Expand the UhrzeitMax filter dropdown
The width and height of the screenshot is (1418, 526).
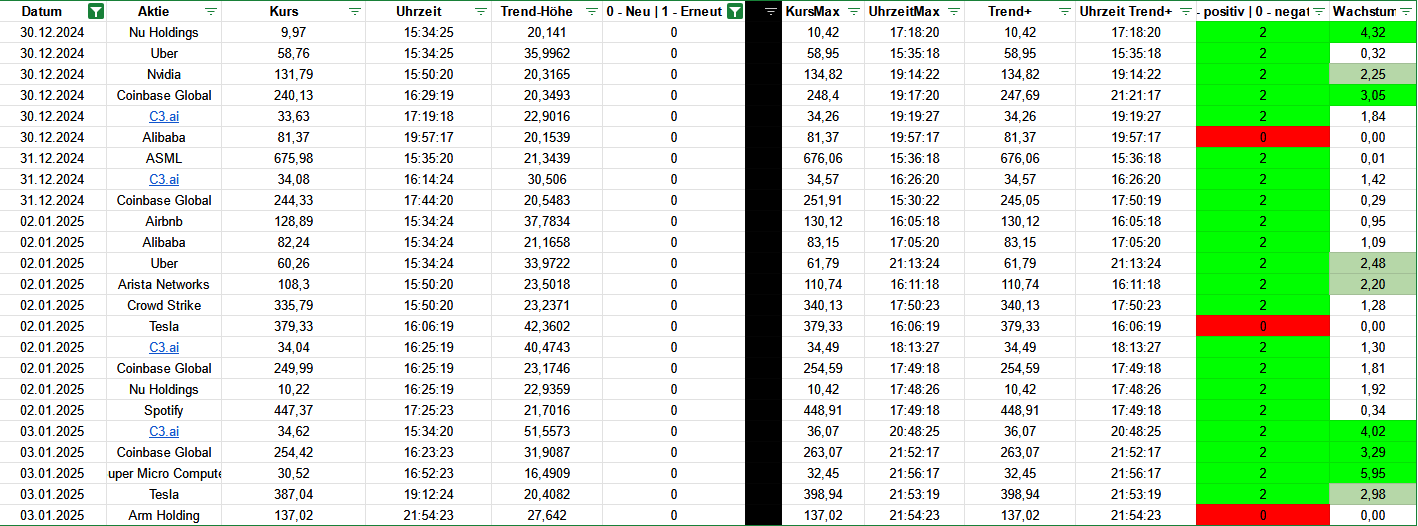click(x=953, y=12)
